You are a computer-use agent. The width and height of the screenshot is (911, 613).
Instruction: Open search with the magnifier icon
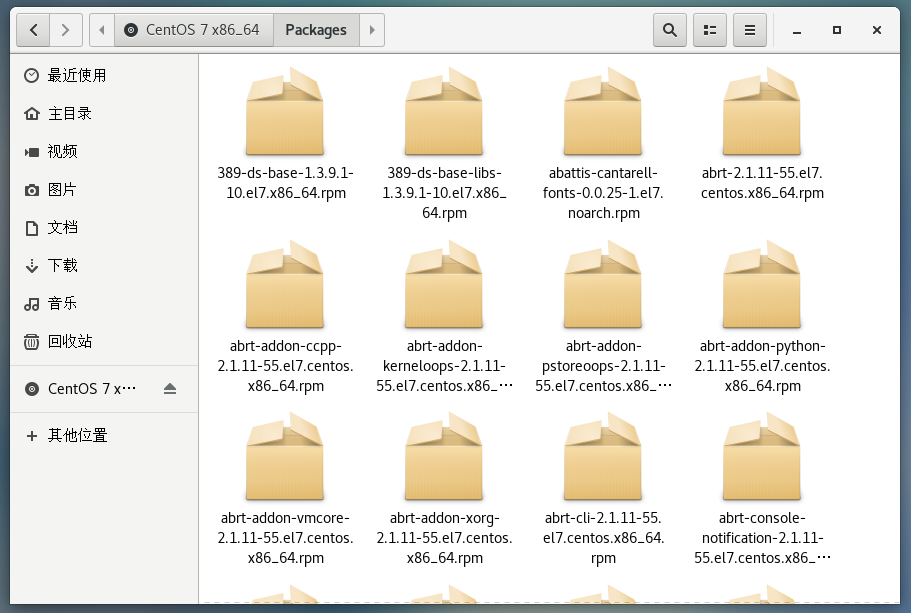(670, 30)
